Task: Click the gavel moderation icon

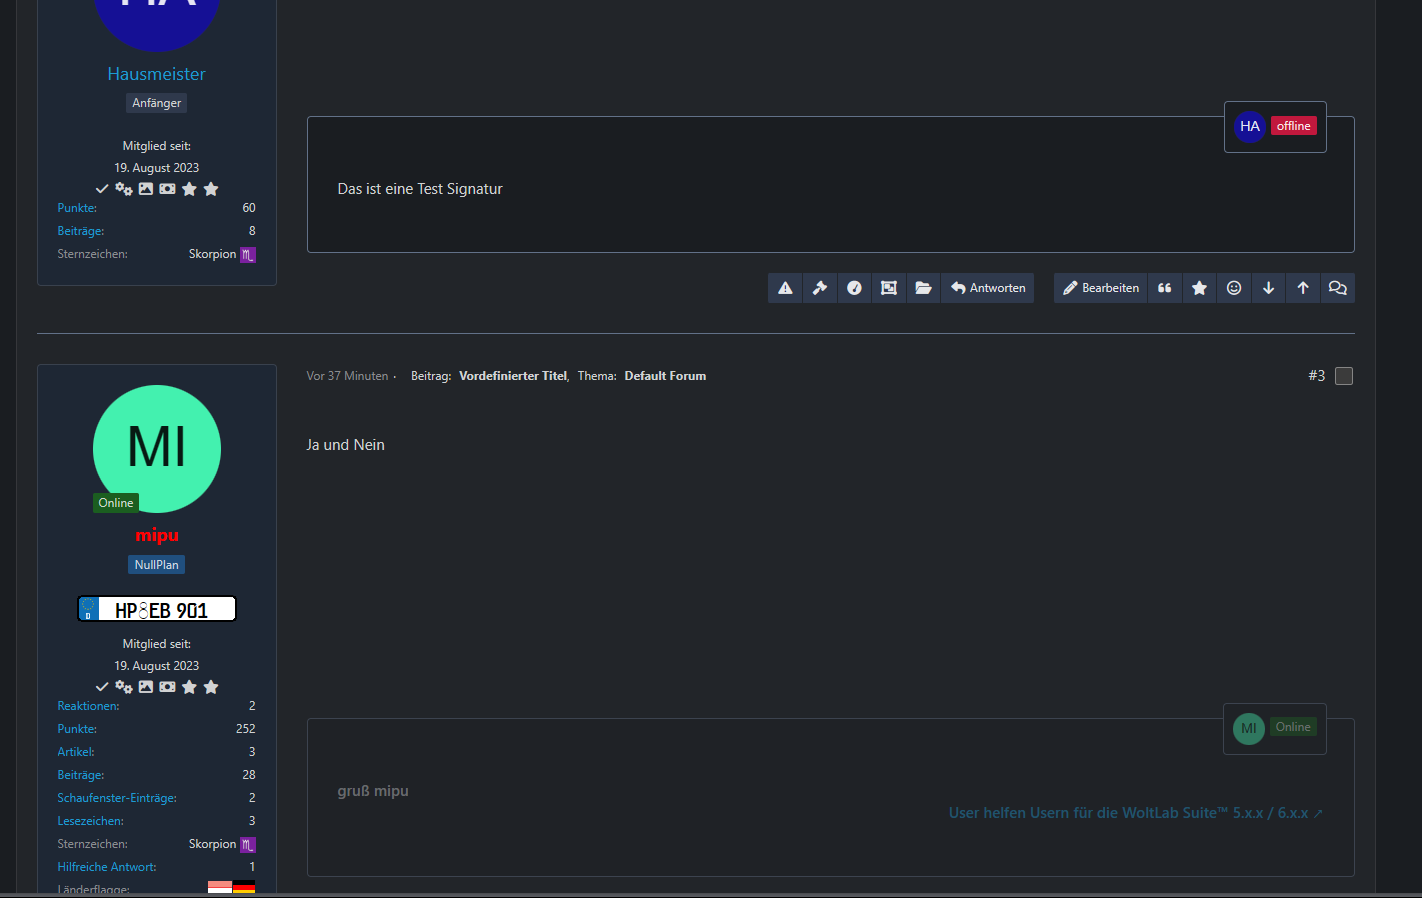Action: click(x=820, y=288)
